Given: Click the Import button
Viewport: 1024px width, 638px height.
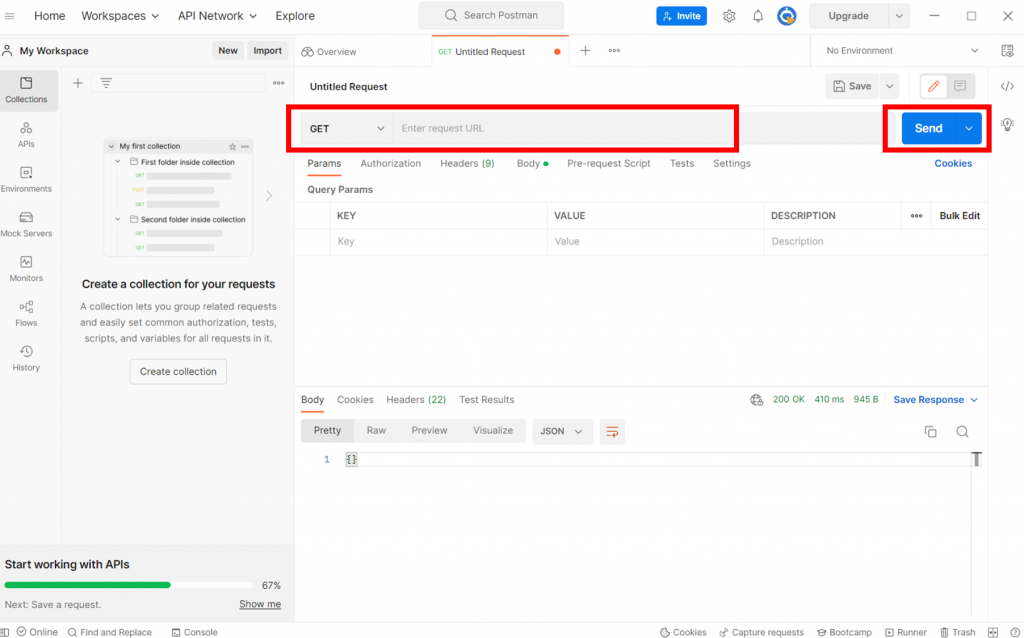Looking at the screenshot, I should pos(267,51).
